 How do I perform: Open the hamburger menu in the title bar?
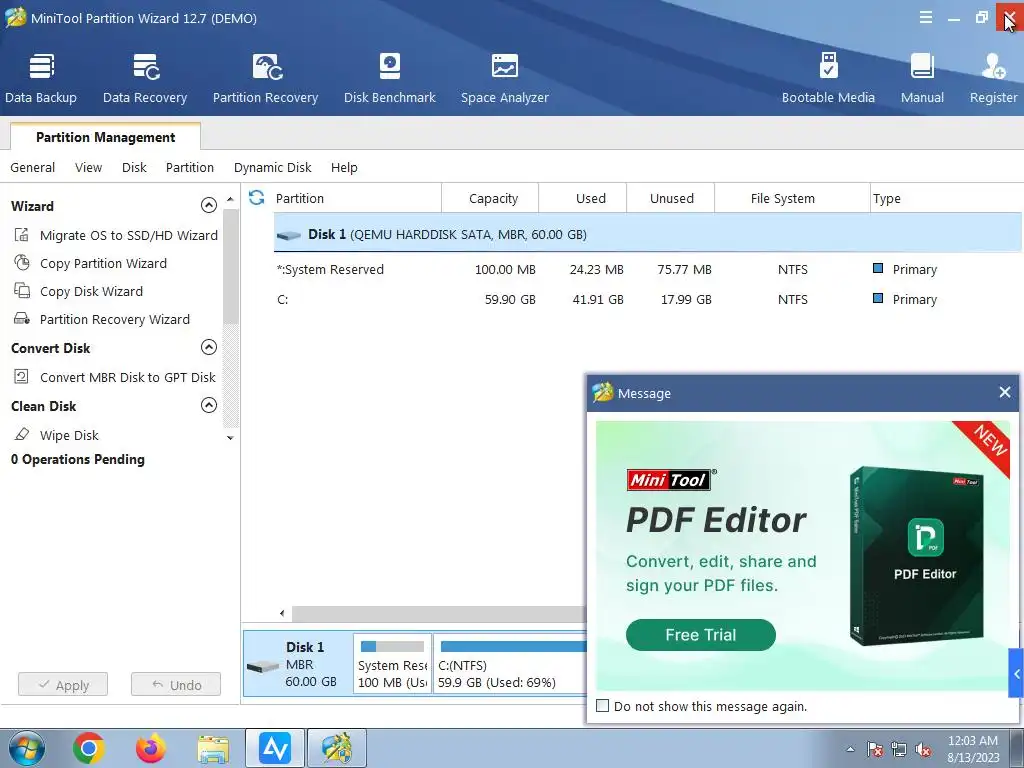pos(925,18)
